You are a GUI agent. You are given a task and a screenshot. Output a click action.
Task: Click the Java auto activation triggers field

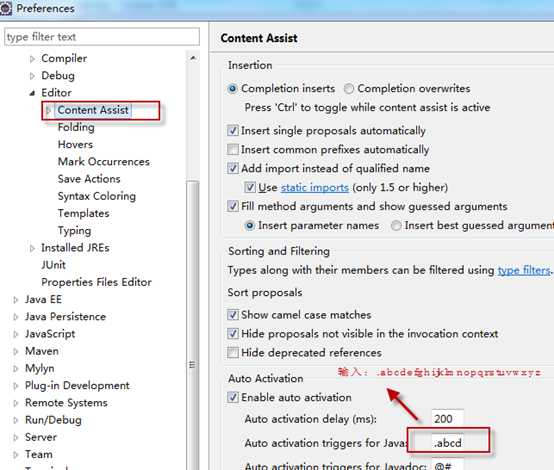pyautogui.click(x=447, y=443)
